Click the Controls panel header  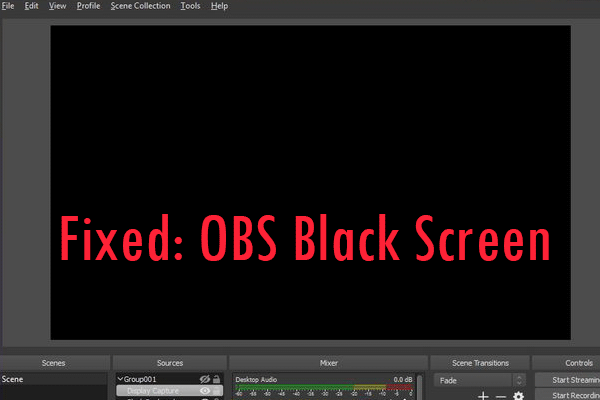tap(566, 363)
